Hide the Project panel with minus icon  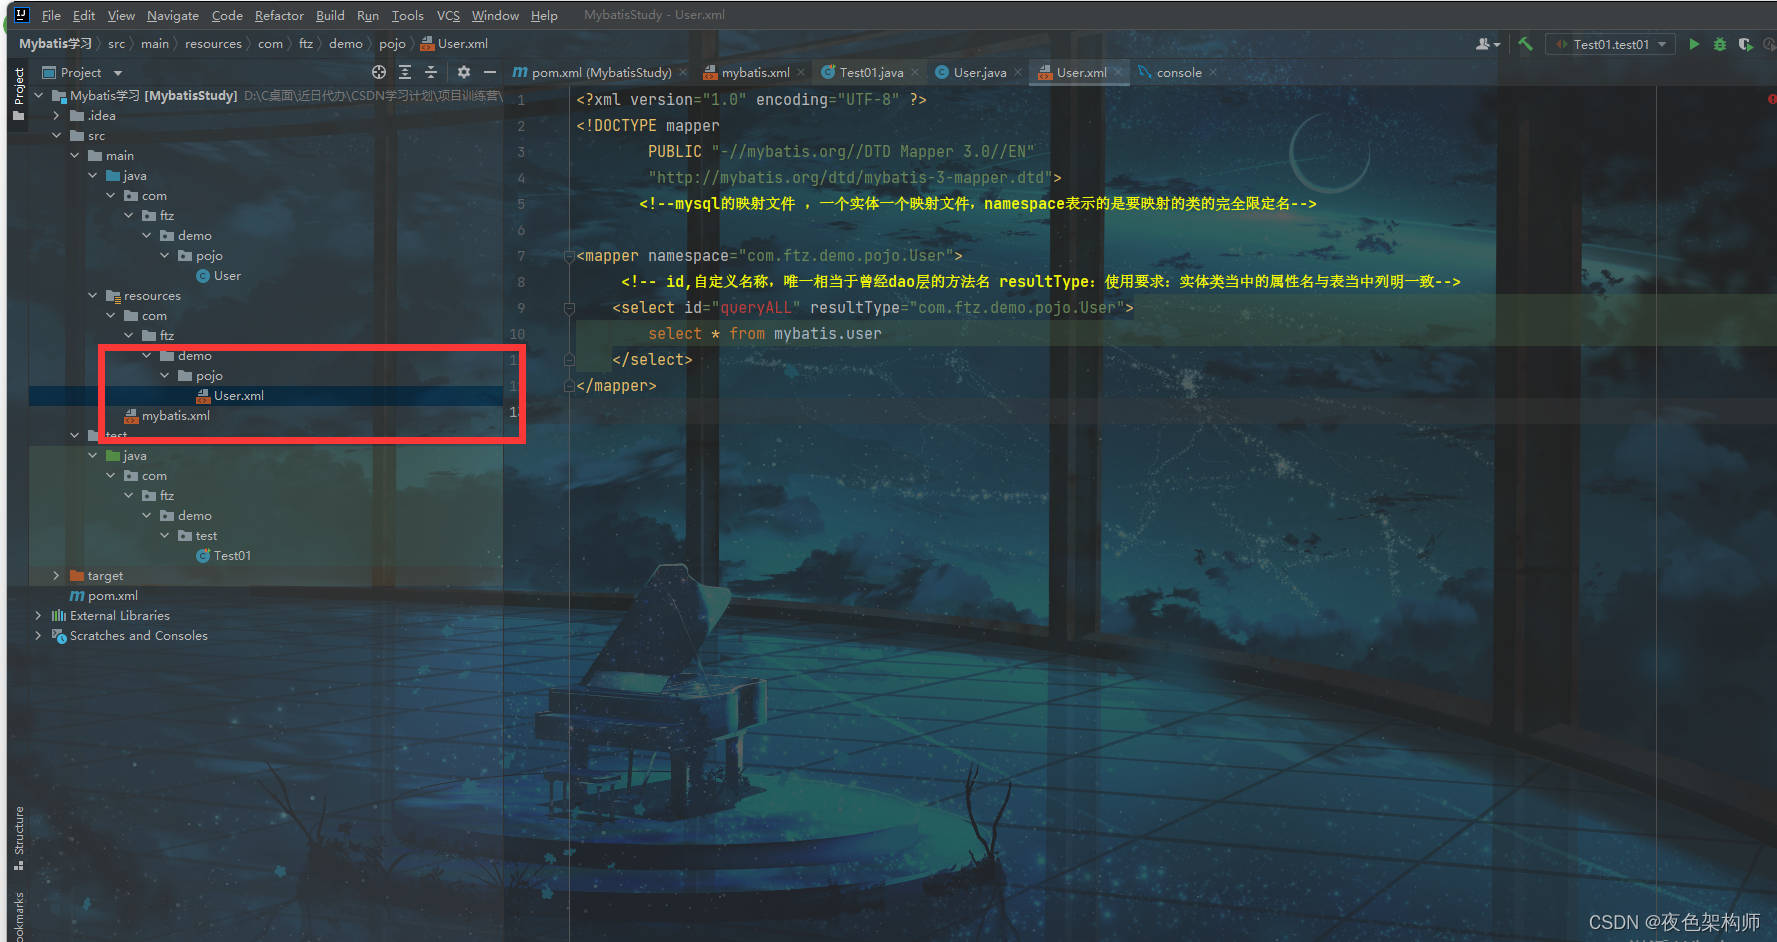(490, 72)
